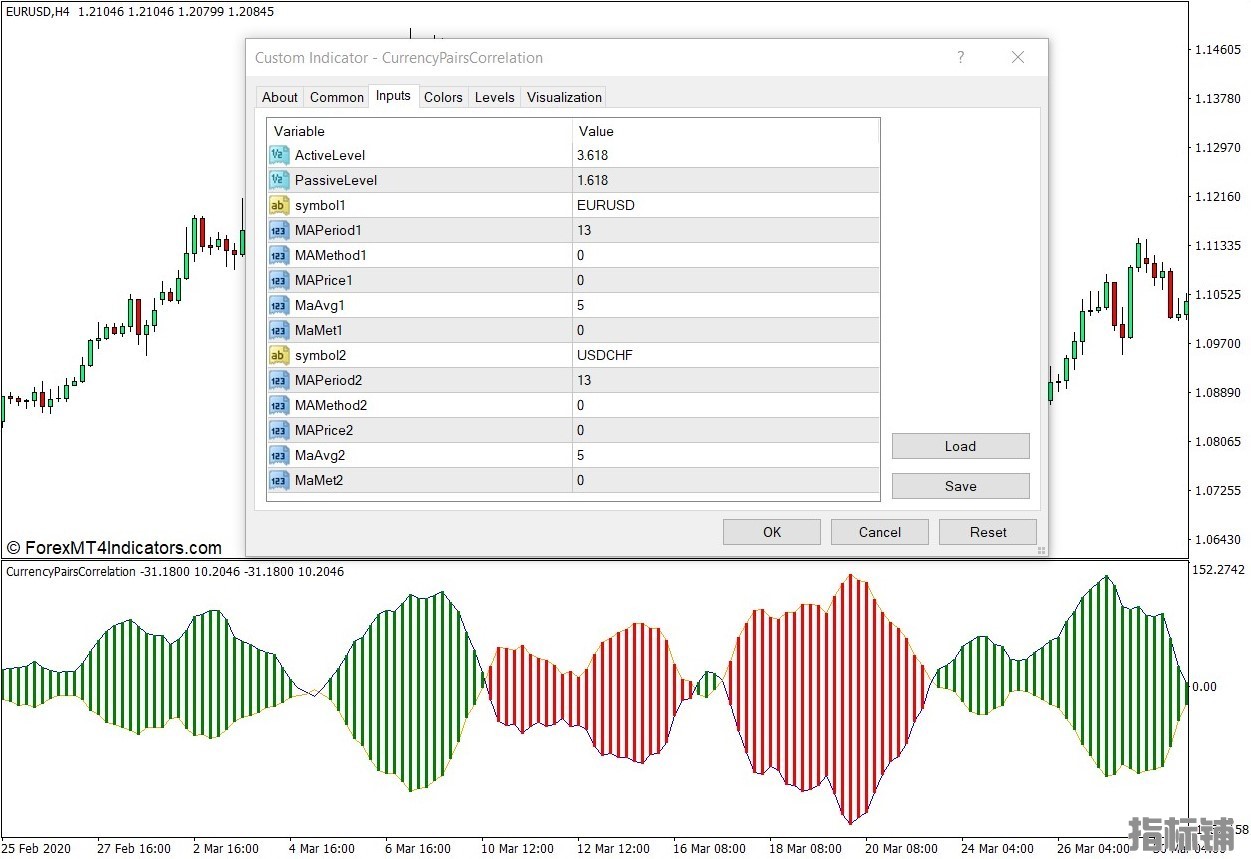Click the dialog resize grip corner
The width and height of the screenshot is (1251, 859).
tap(1041, 550)
